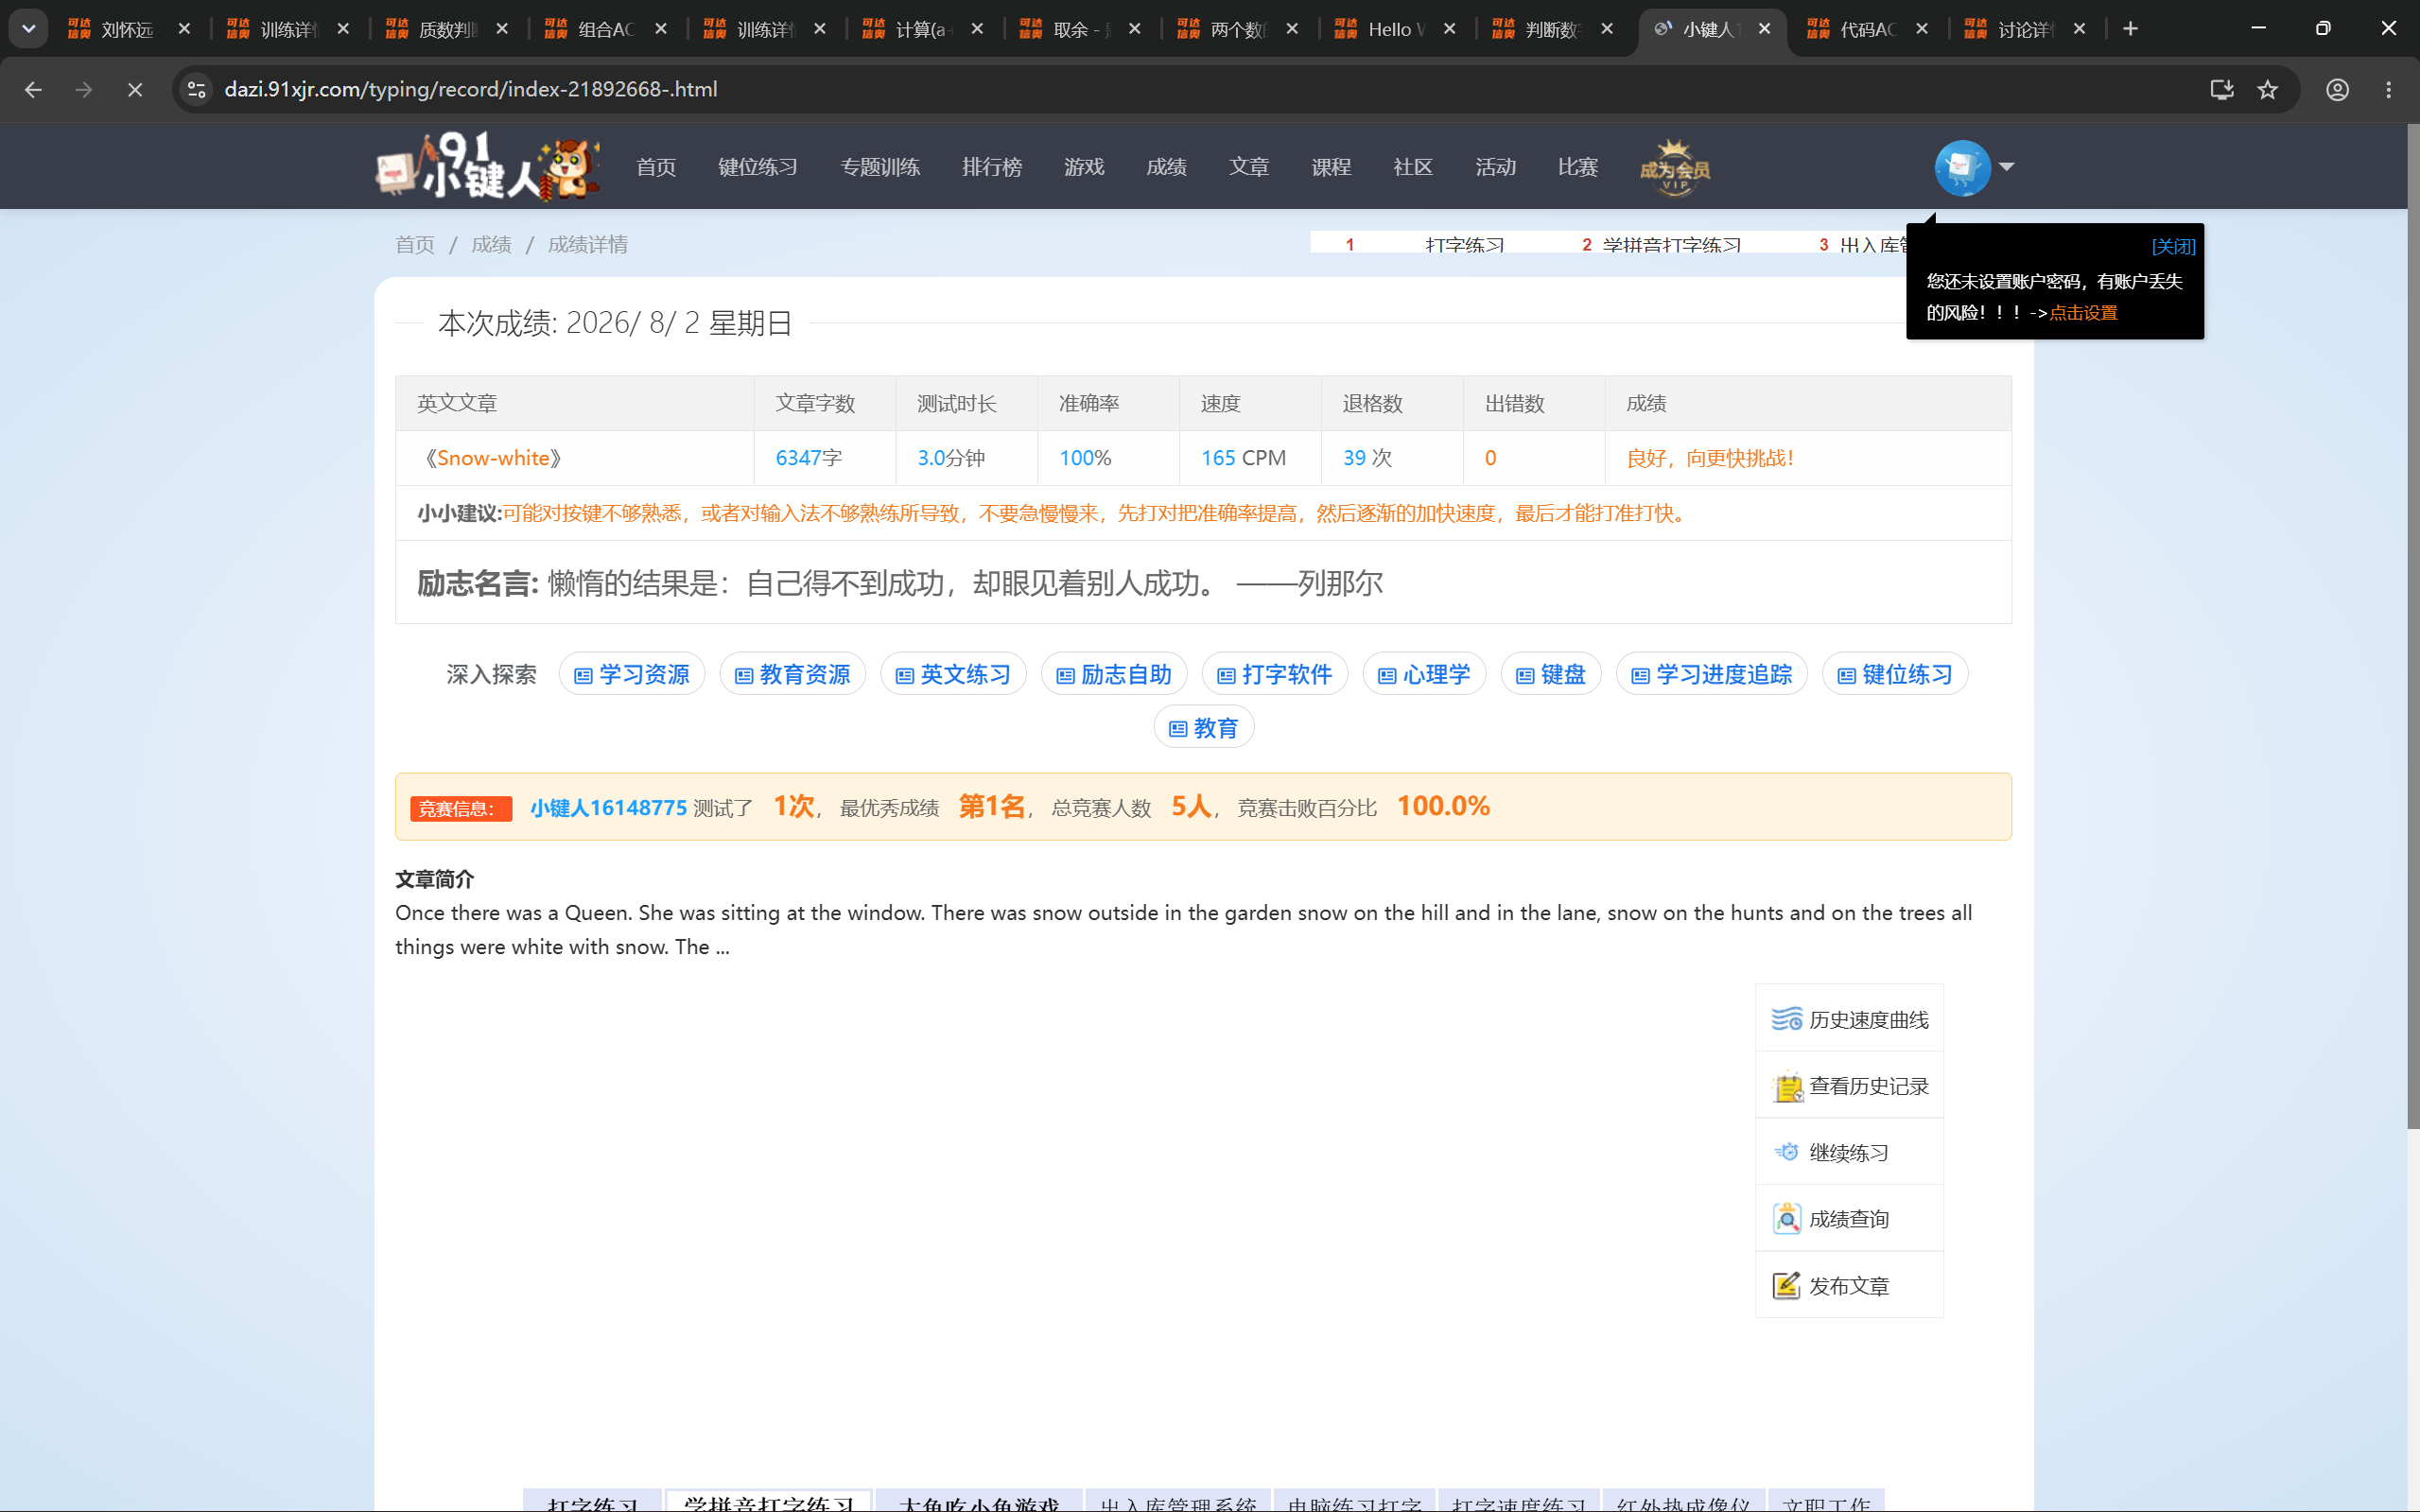Bookmark this page with the star

pyautogui.click(x=2267, y=90)
